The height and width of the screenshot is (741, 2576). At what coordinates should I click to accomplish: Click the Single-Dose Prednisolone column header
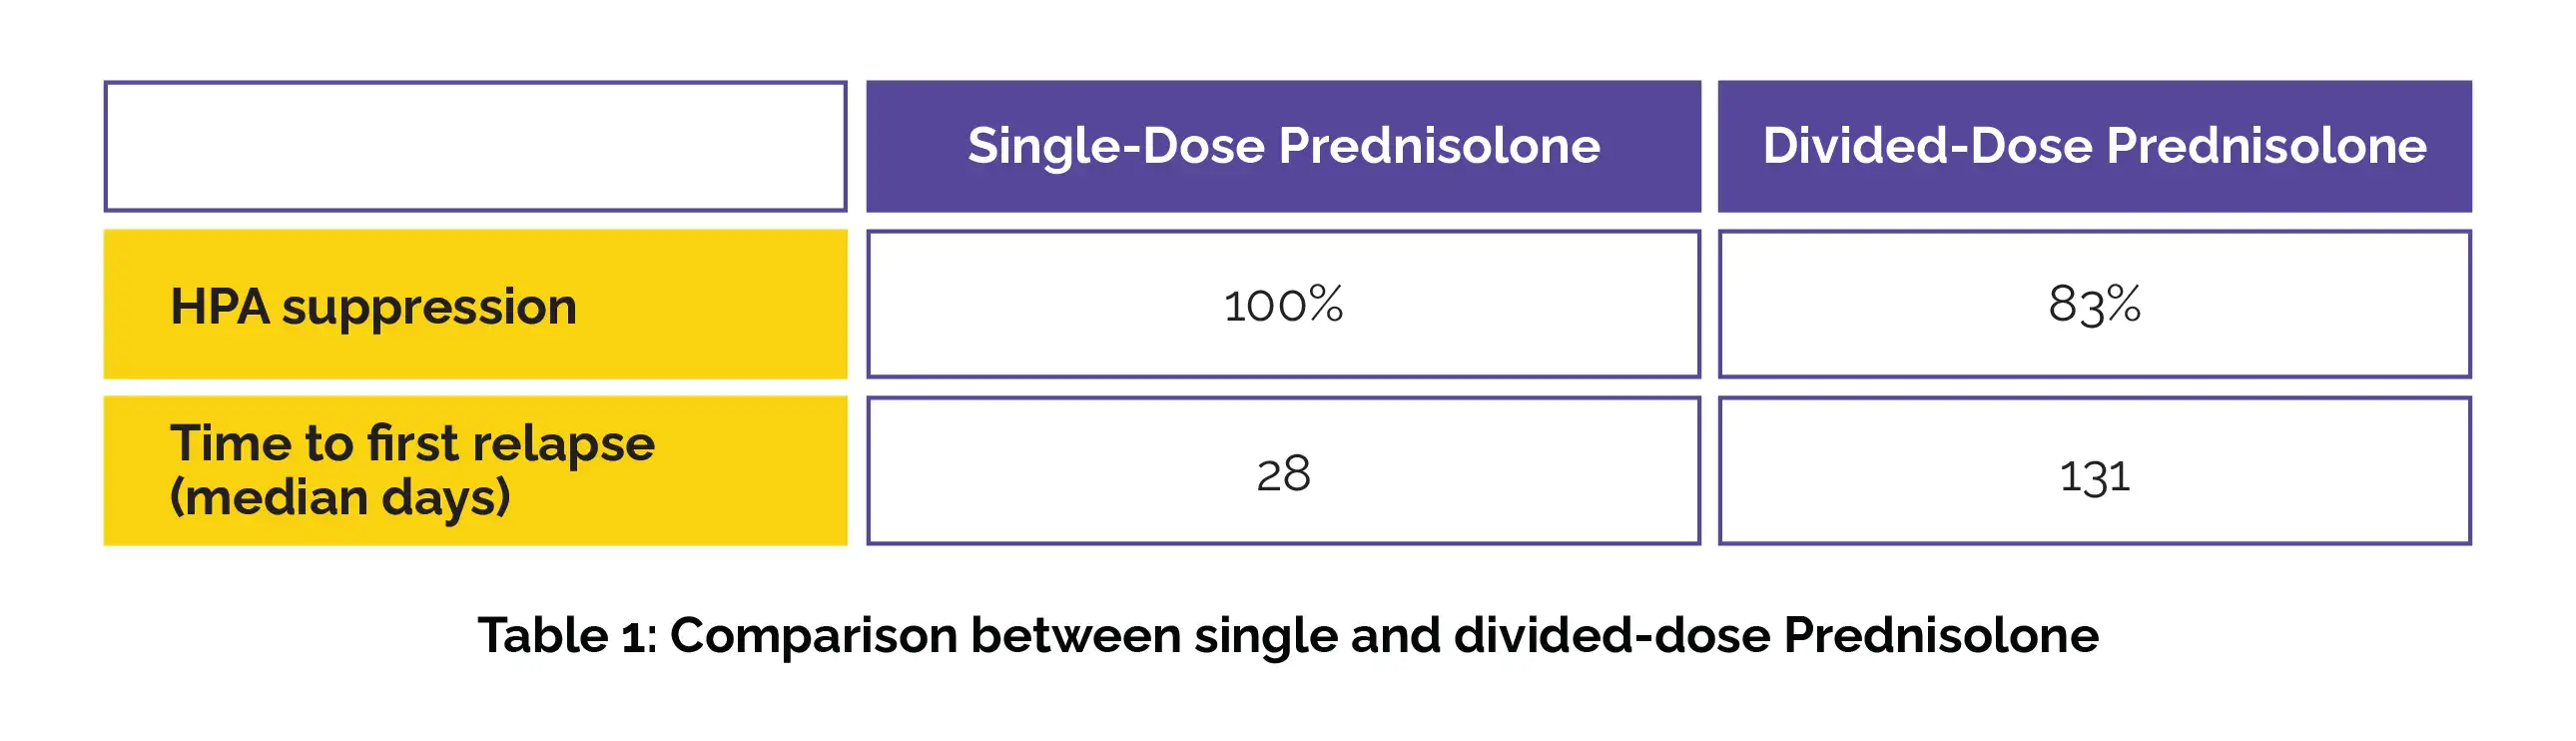[1283, 146]
